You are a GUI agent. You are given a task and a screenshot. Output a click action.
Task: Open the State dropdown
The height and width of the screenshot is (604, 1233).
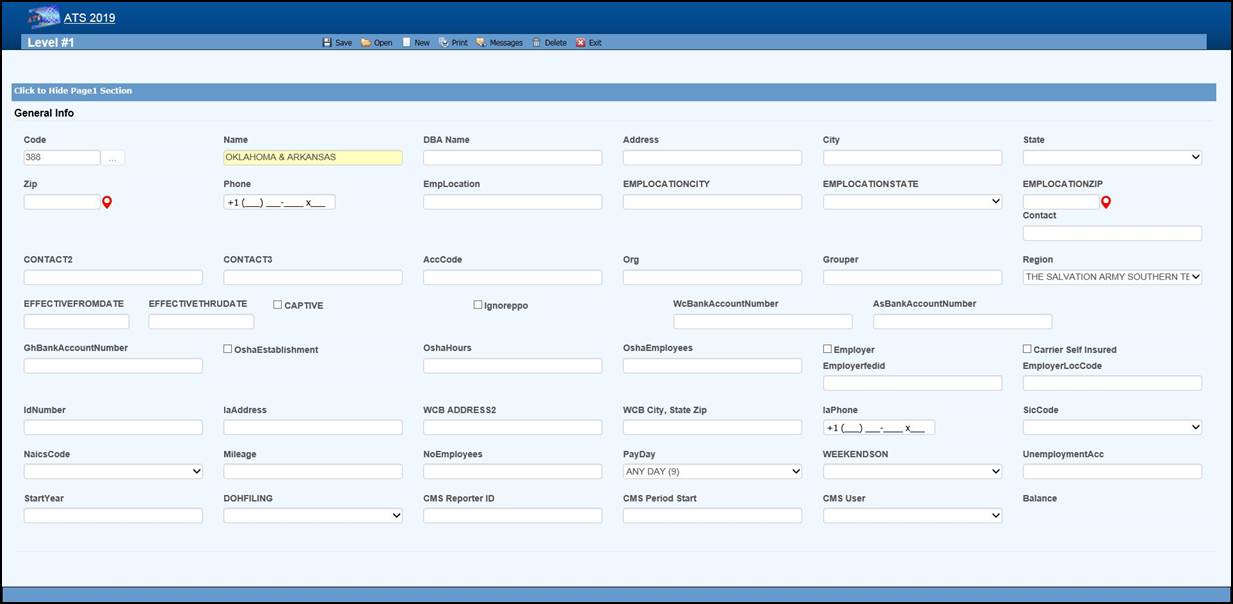point(1112,158)
